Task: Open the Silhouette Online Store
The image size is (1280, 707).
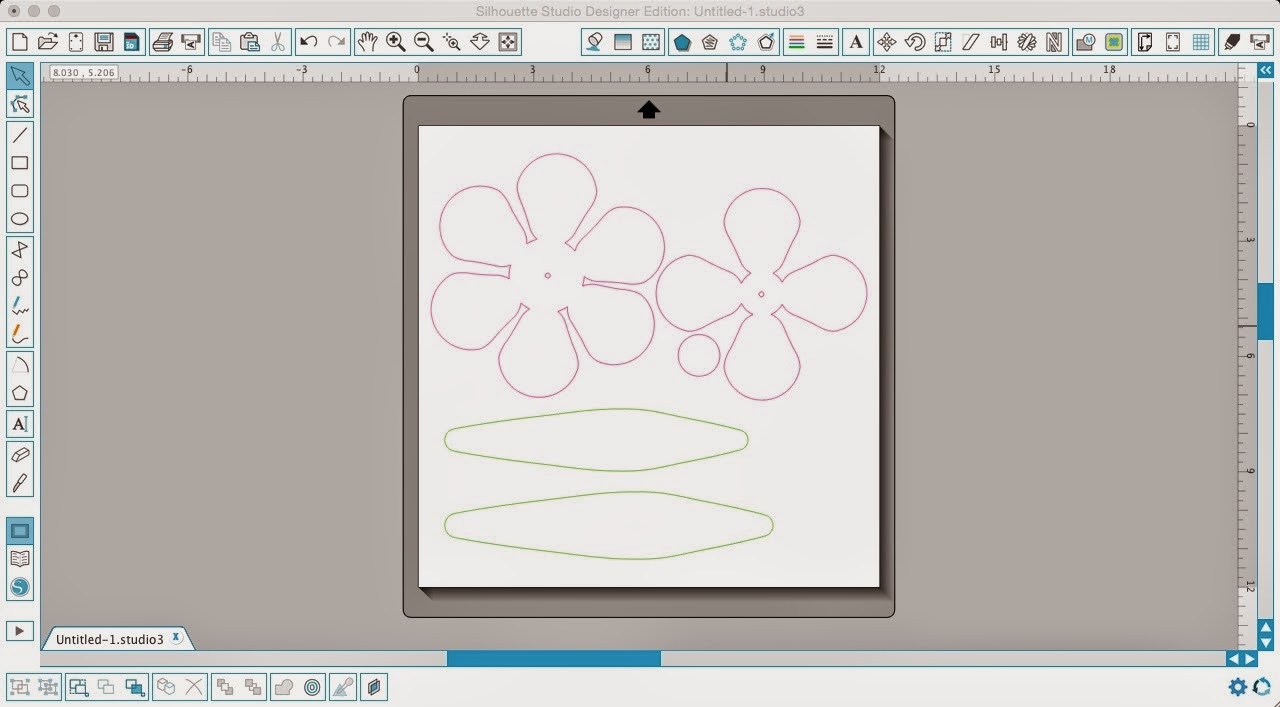Action: [x=20, y=587]
